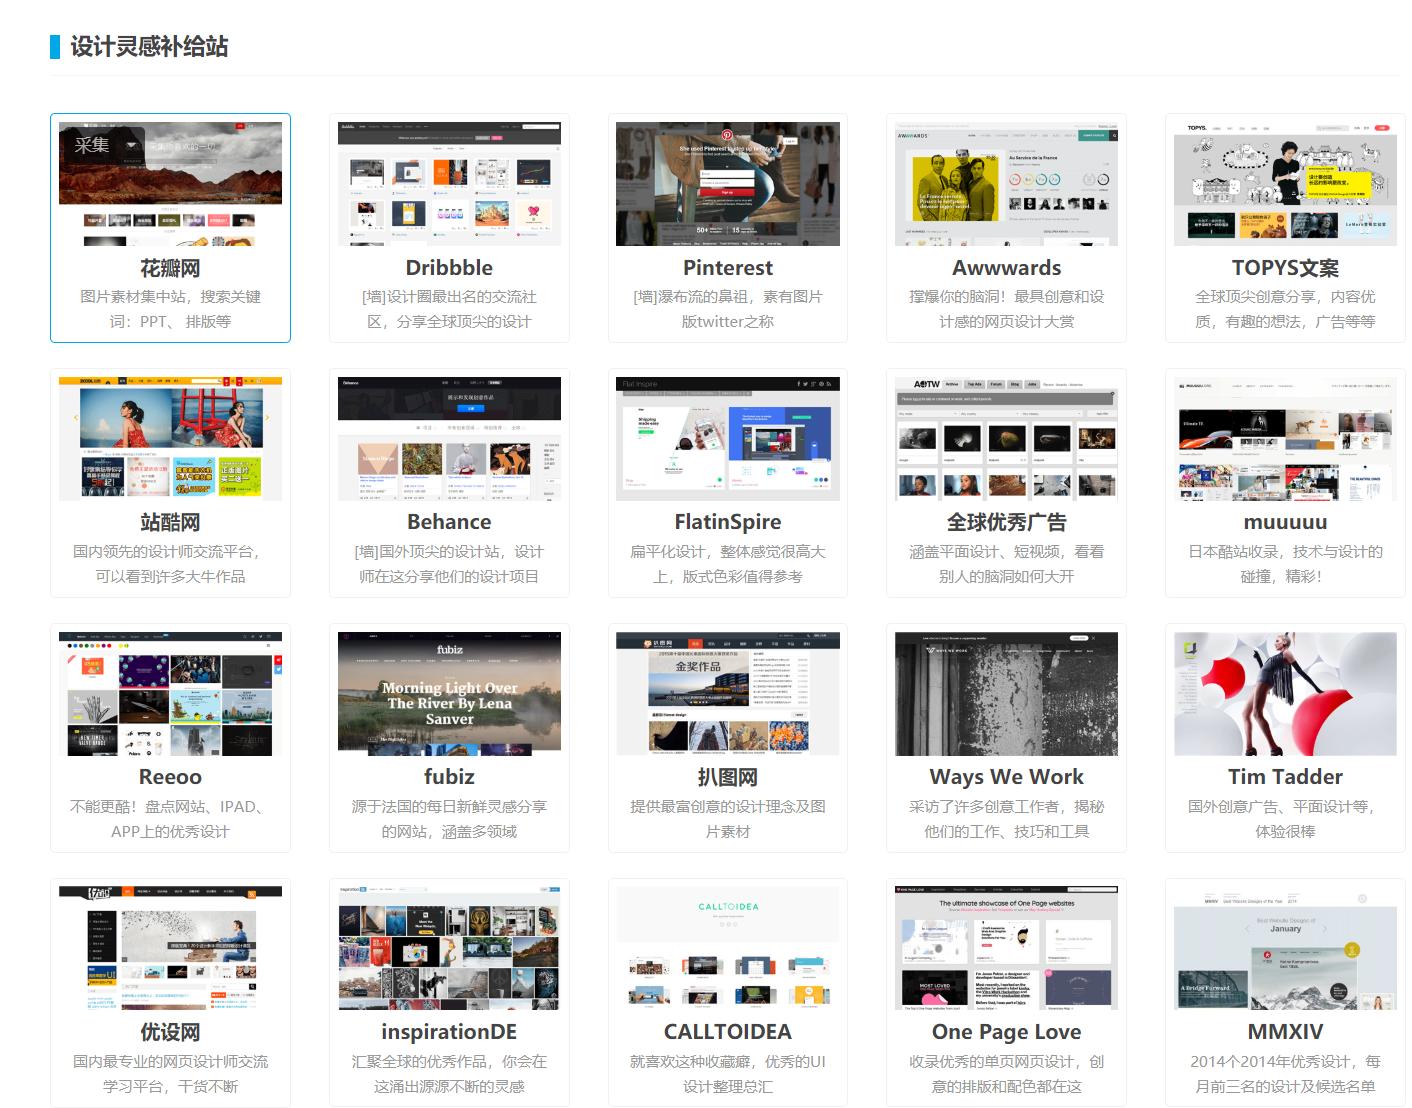
Task: Select text "不能更酷！盘点网站、IPAD、APP上的优秀设计"
Action: click(170, 819)
